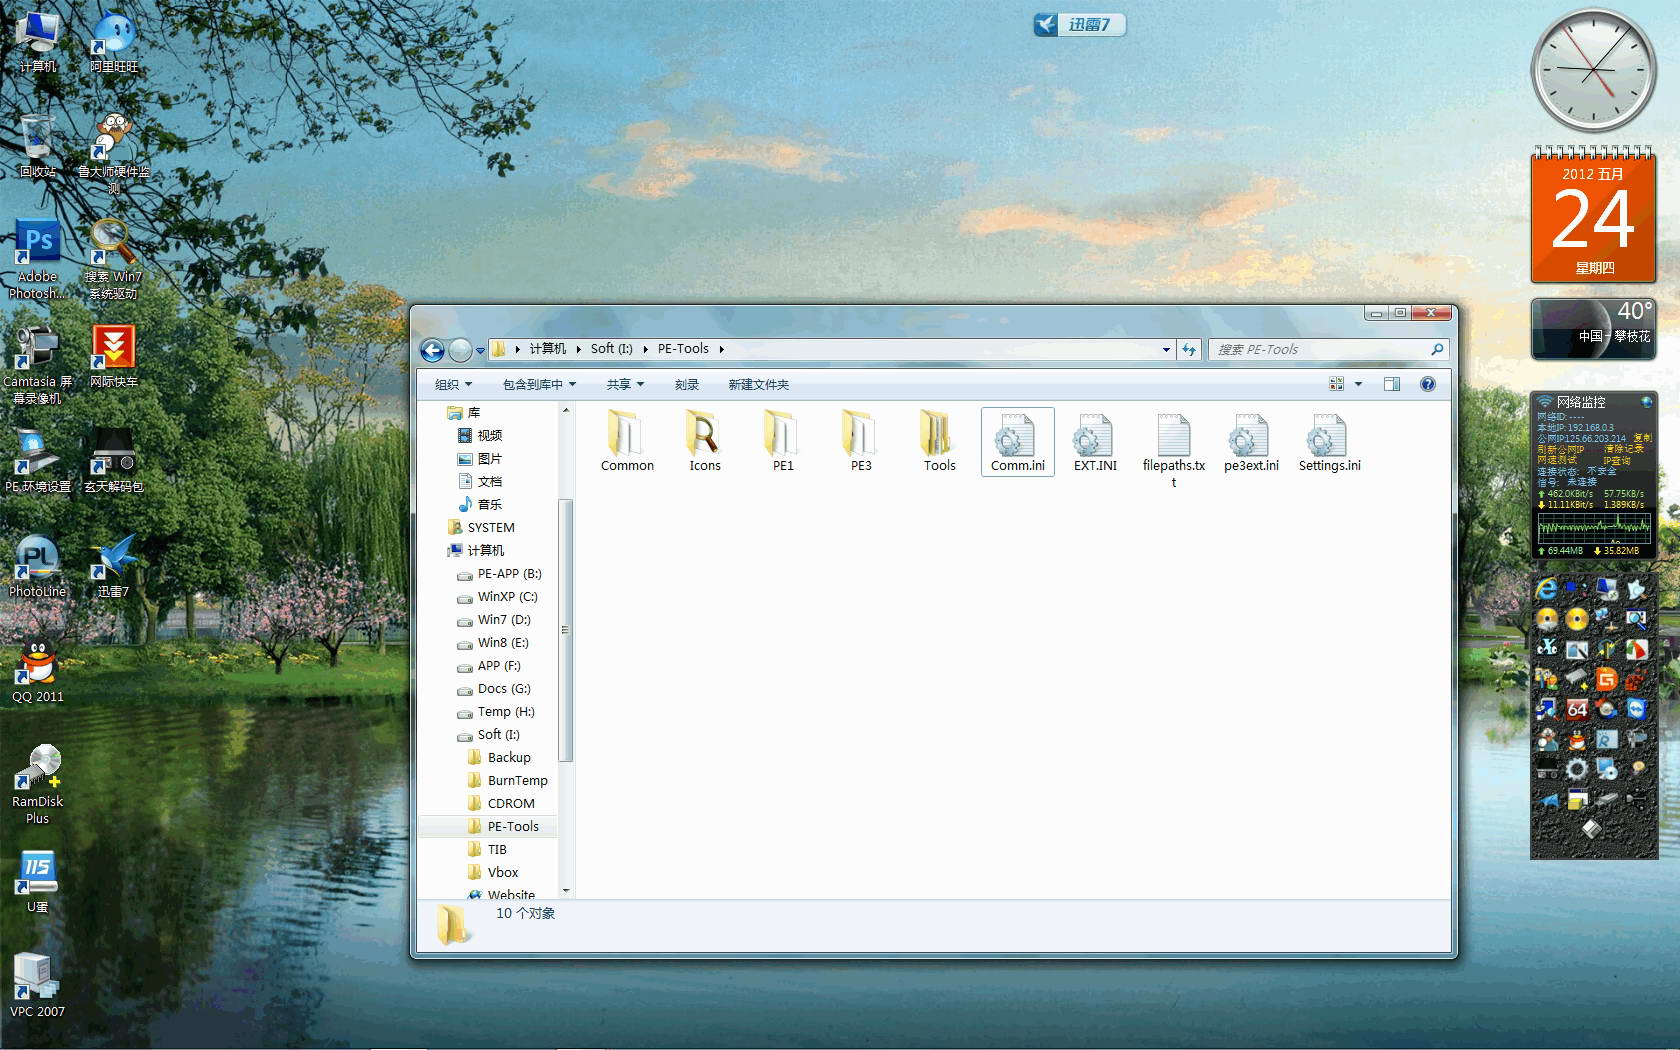Select the PhotoLine desktop shortcut
This screenshot has width=1680, height=1050.
click(x=37, y=565)
